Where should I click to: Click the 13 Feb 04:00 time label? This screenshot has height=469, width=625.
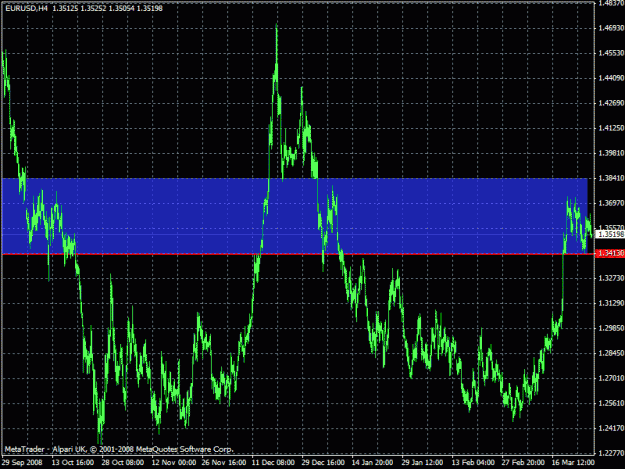(473, 463)
